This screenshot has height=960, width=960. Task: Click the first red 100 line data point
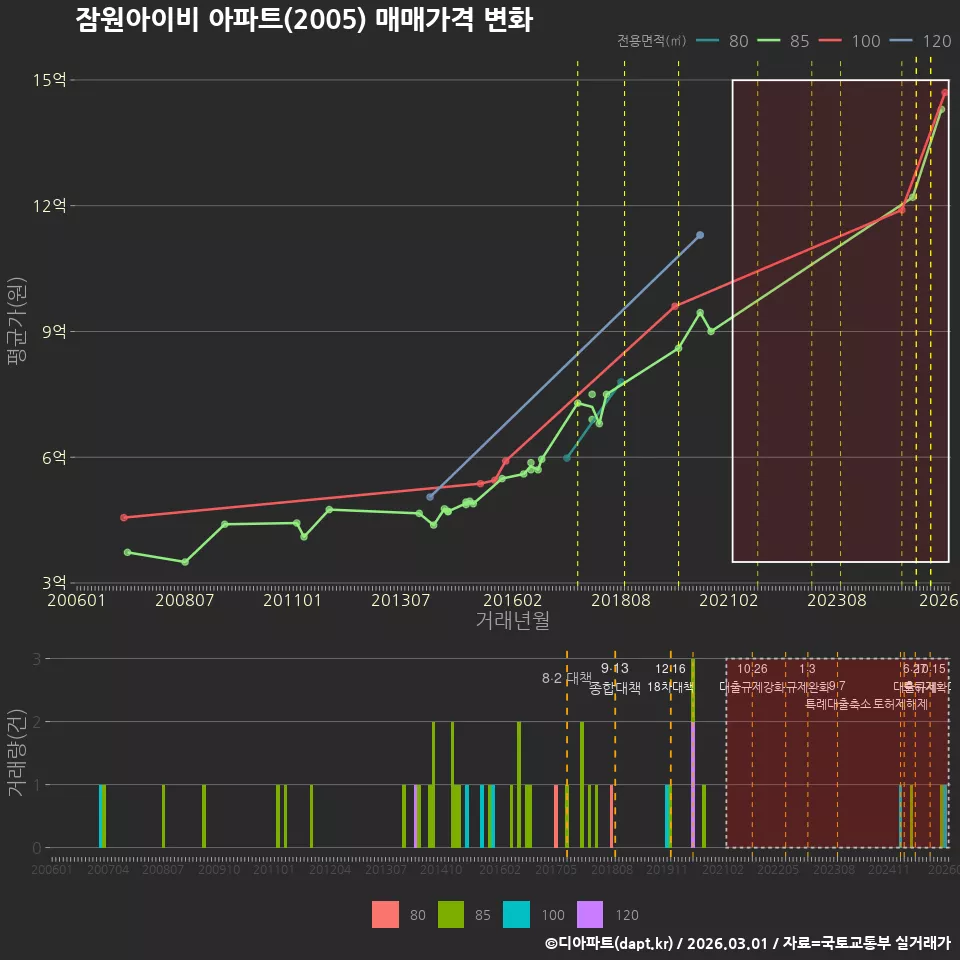click(x=124, y=517)
